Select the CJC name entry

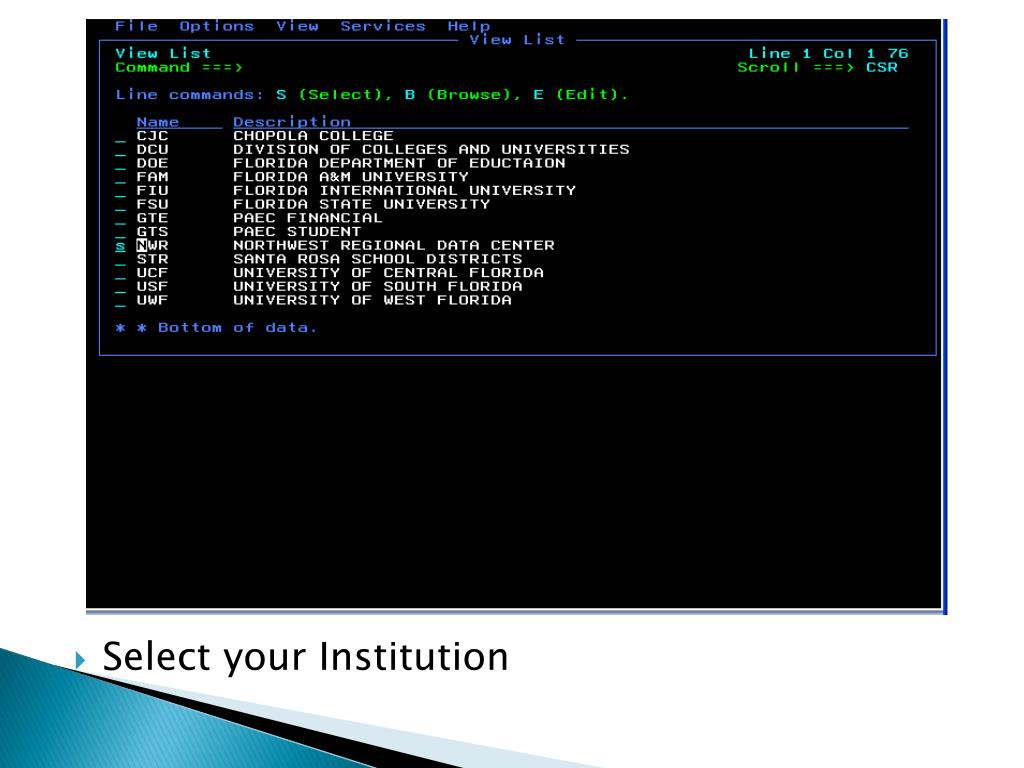tap(152, 136)
